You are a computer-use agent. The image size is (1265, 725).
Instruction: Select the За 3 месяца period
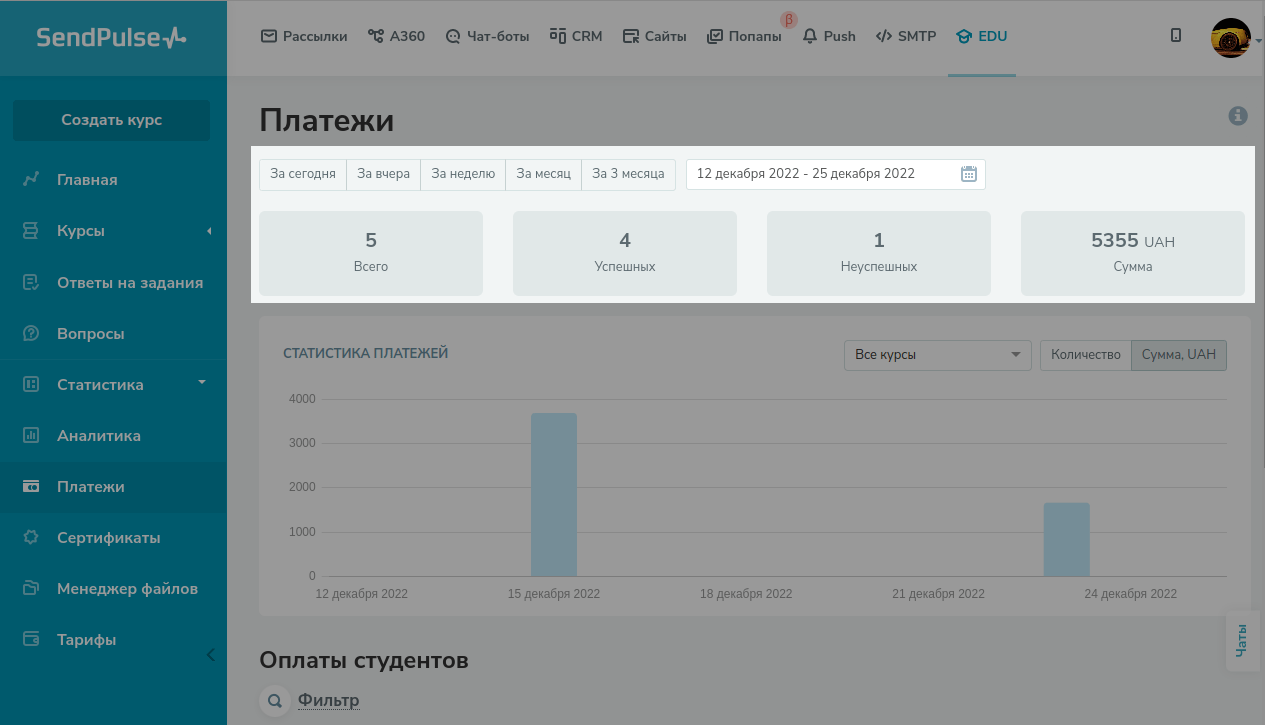(x=628, y=174)
